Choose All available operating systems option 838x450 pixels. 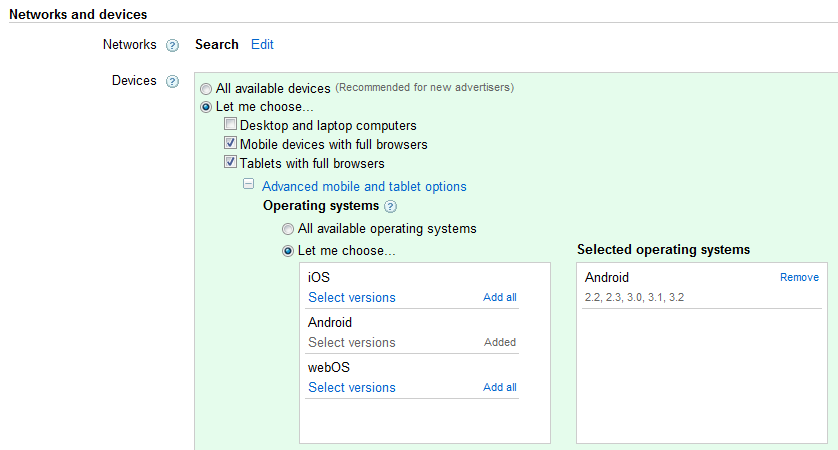[x=288, y=229]
